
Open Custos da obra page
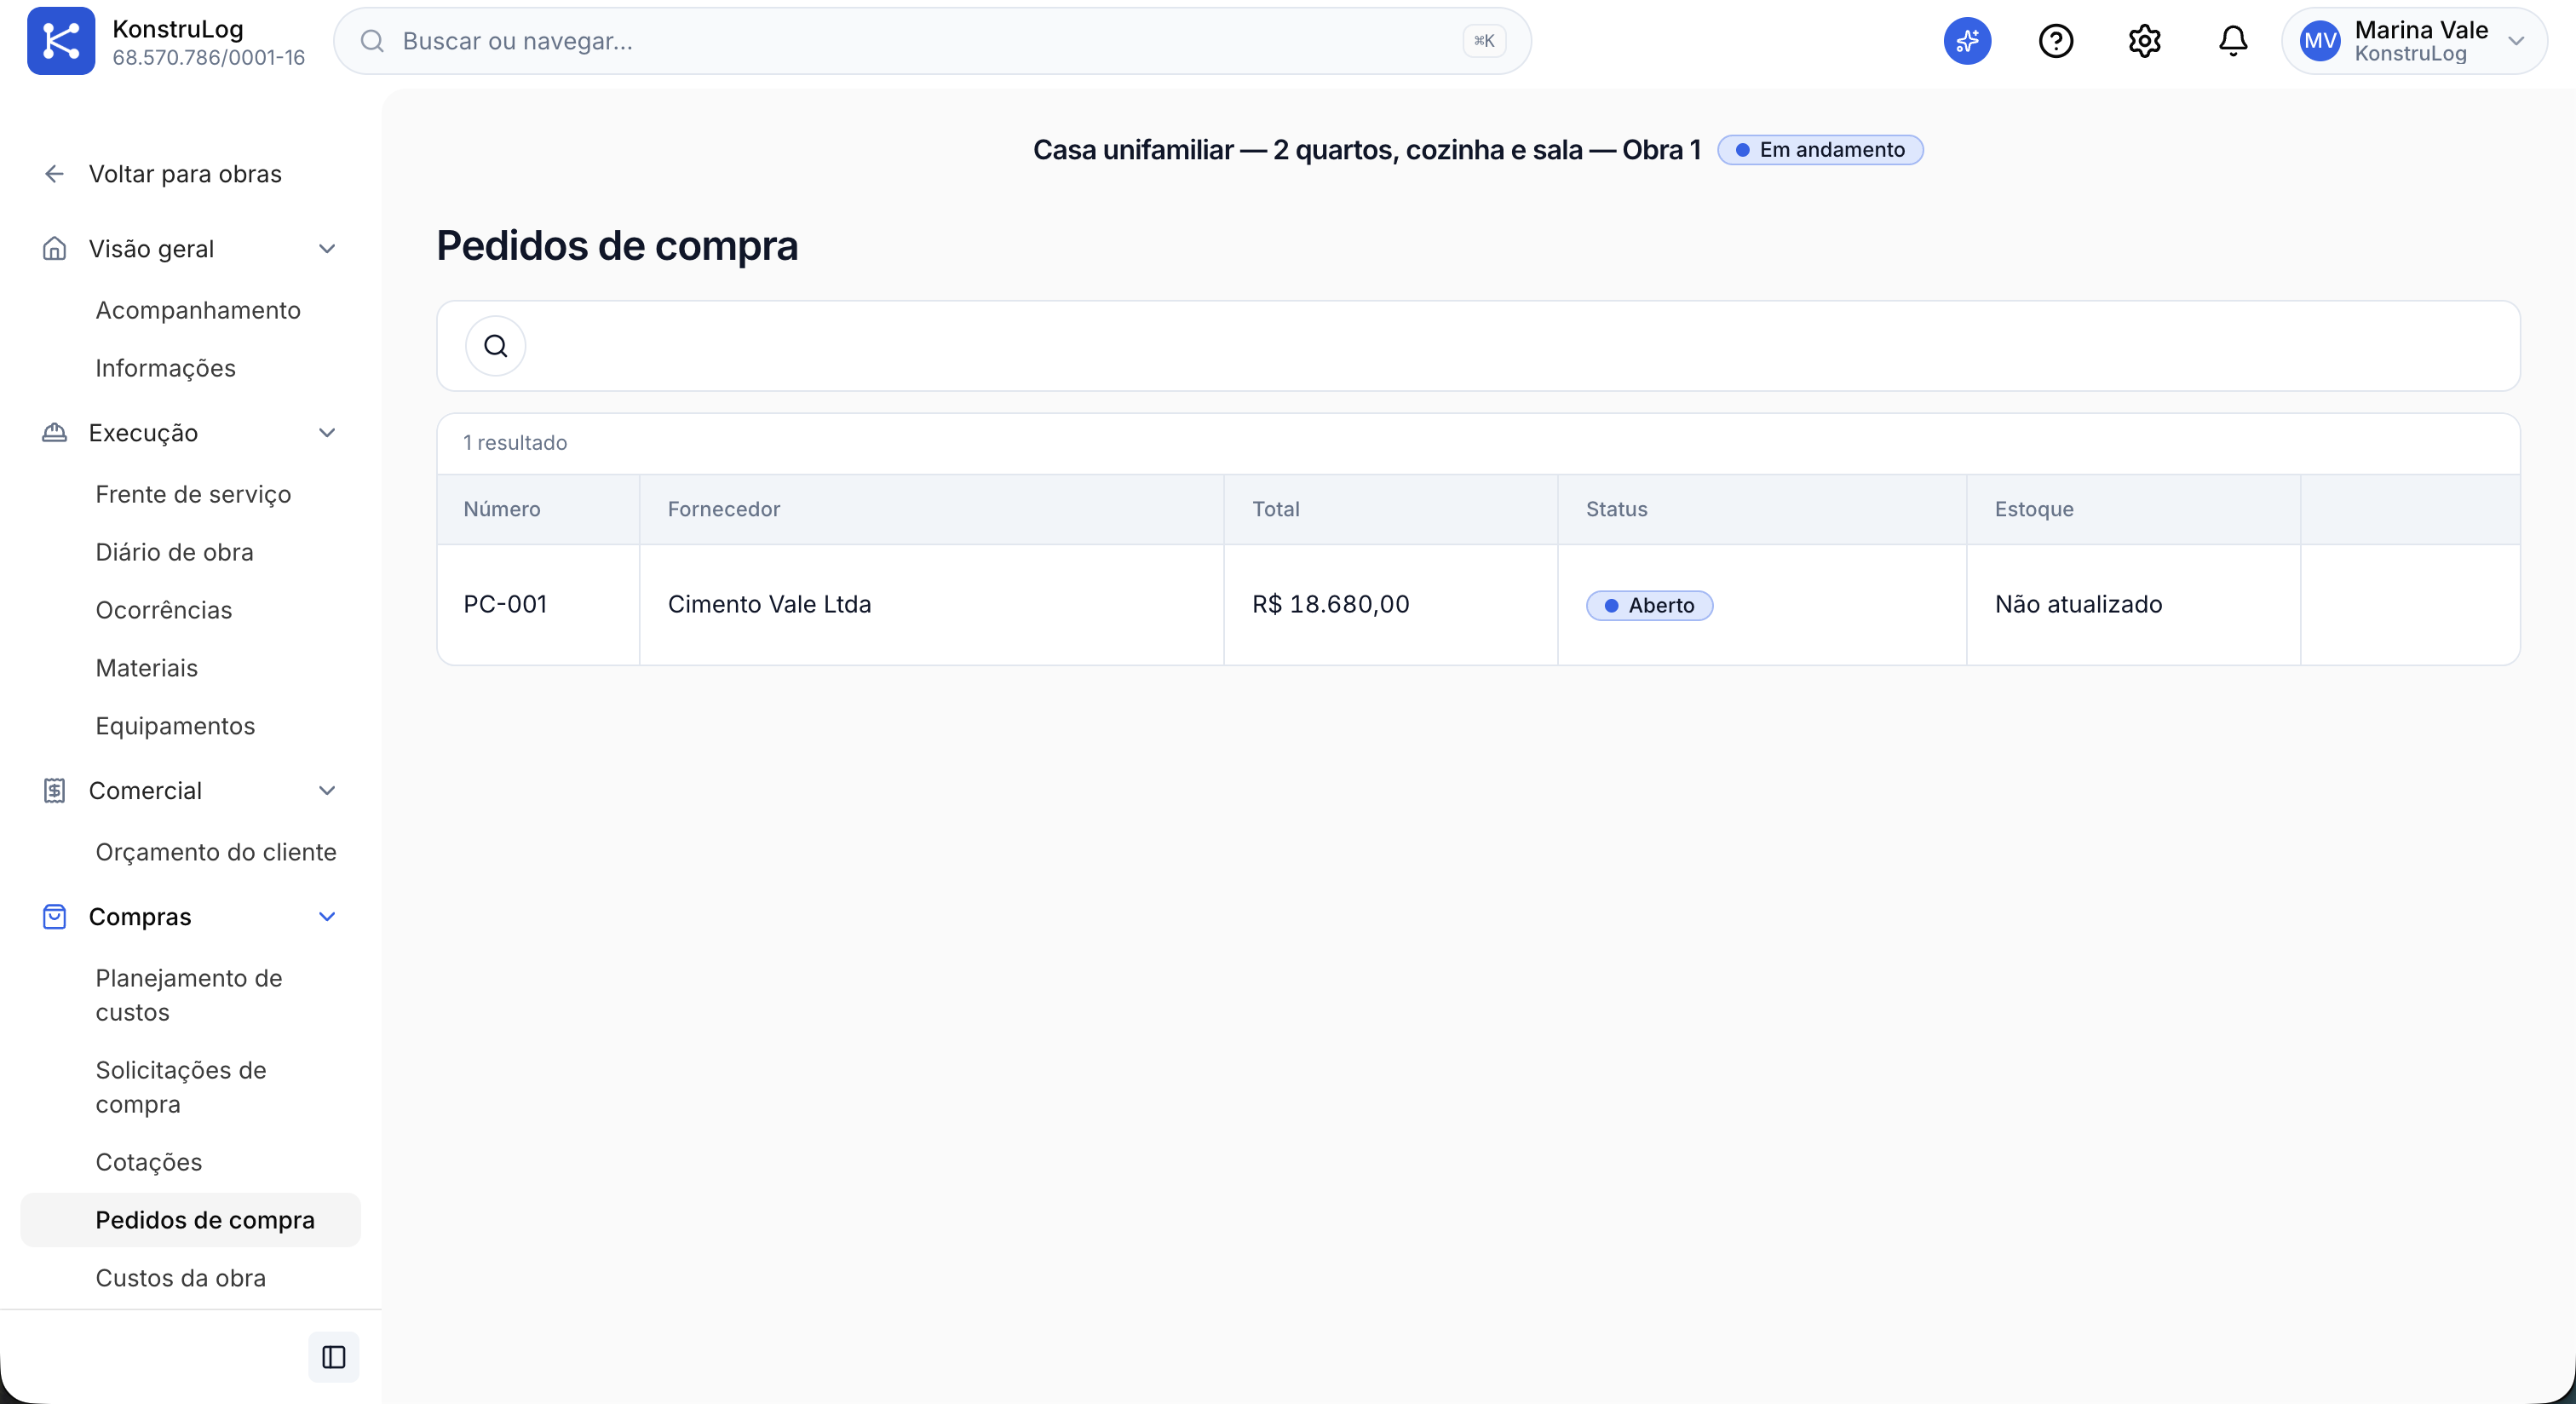point(181,1278)
